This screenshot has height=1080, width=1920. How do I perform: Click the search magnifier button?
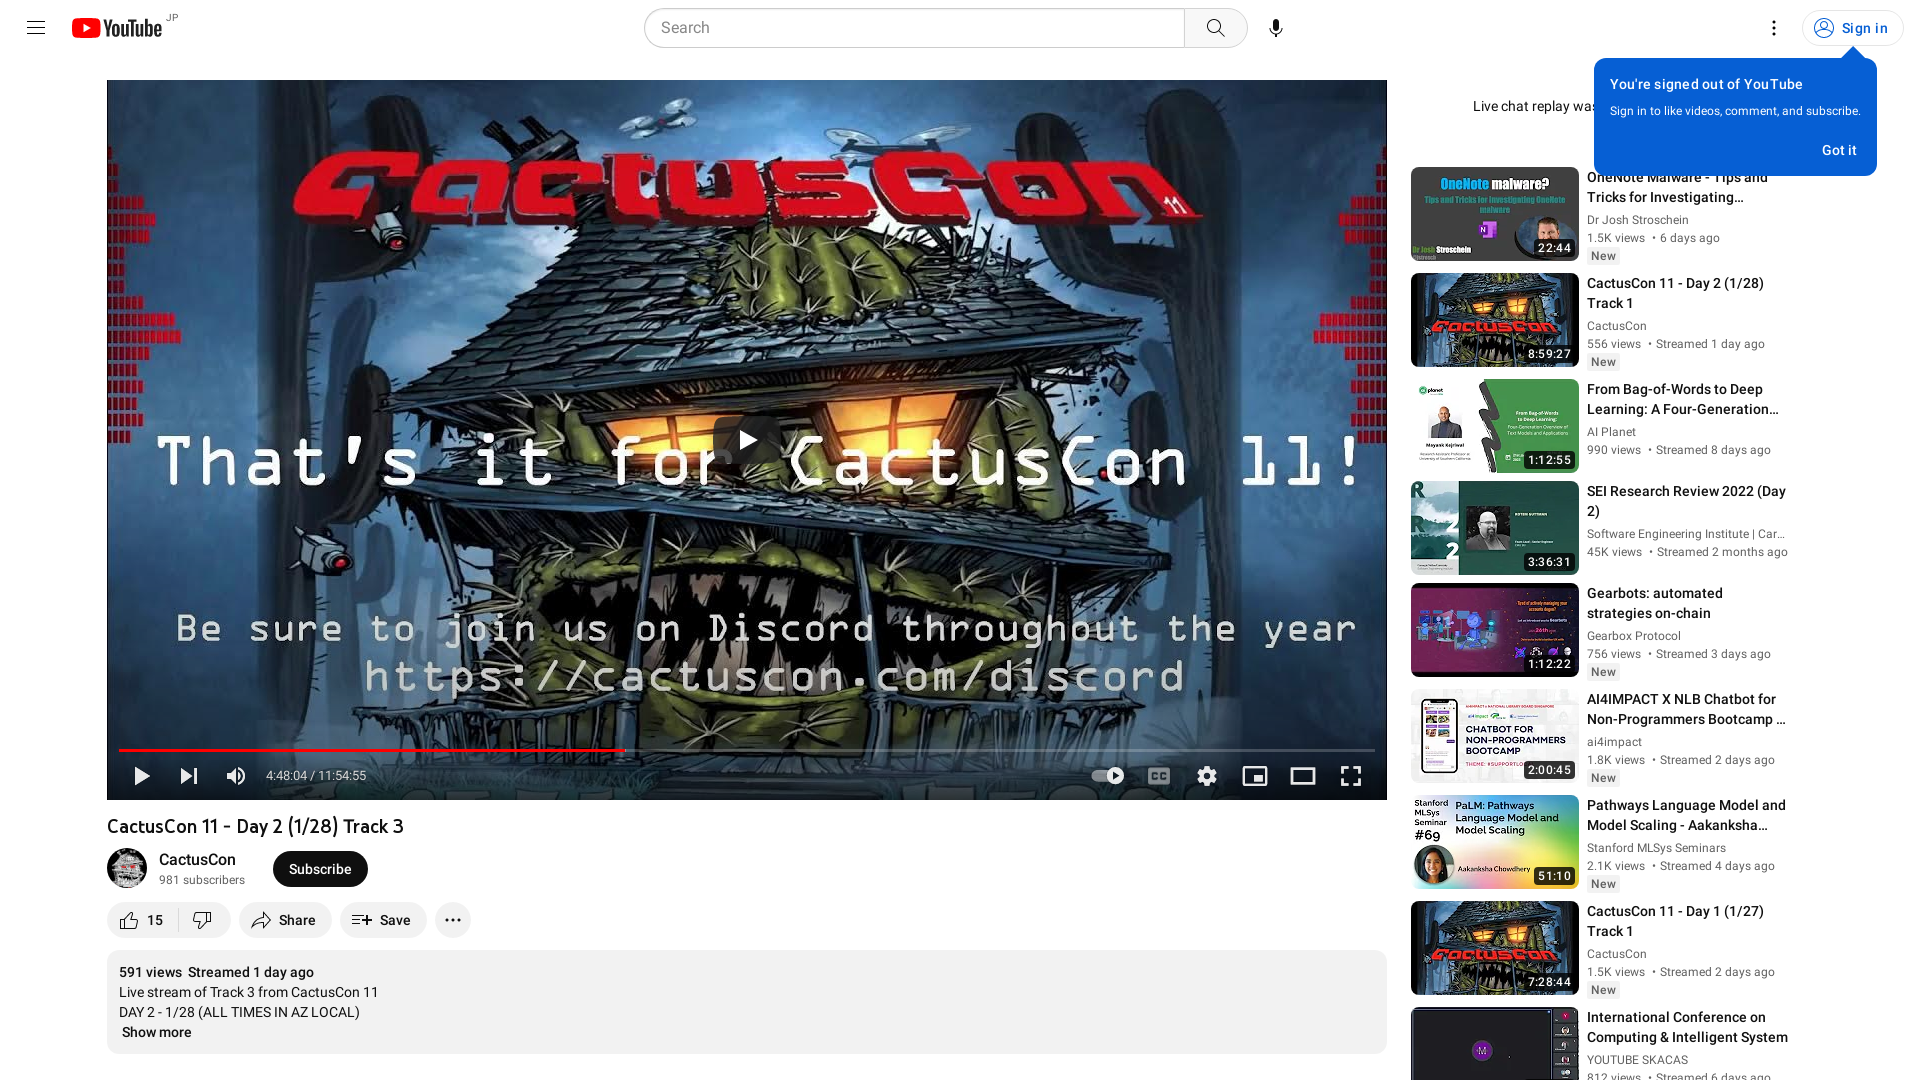[x=1215, y=28]
